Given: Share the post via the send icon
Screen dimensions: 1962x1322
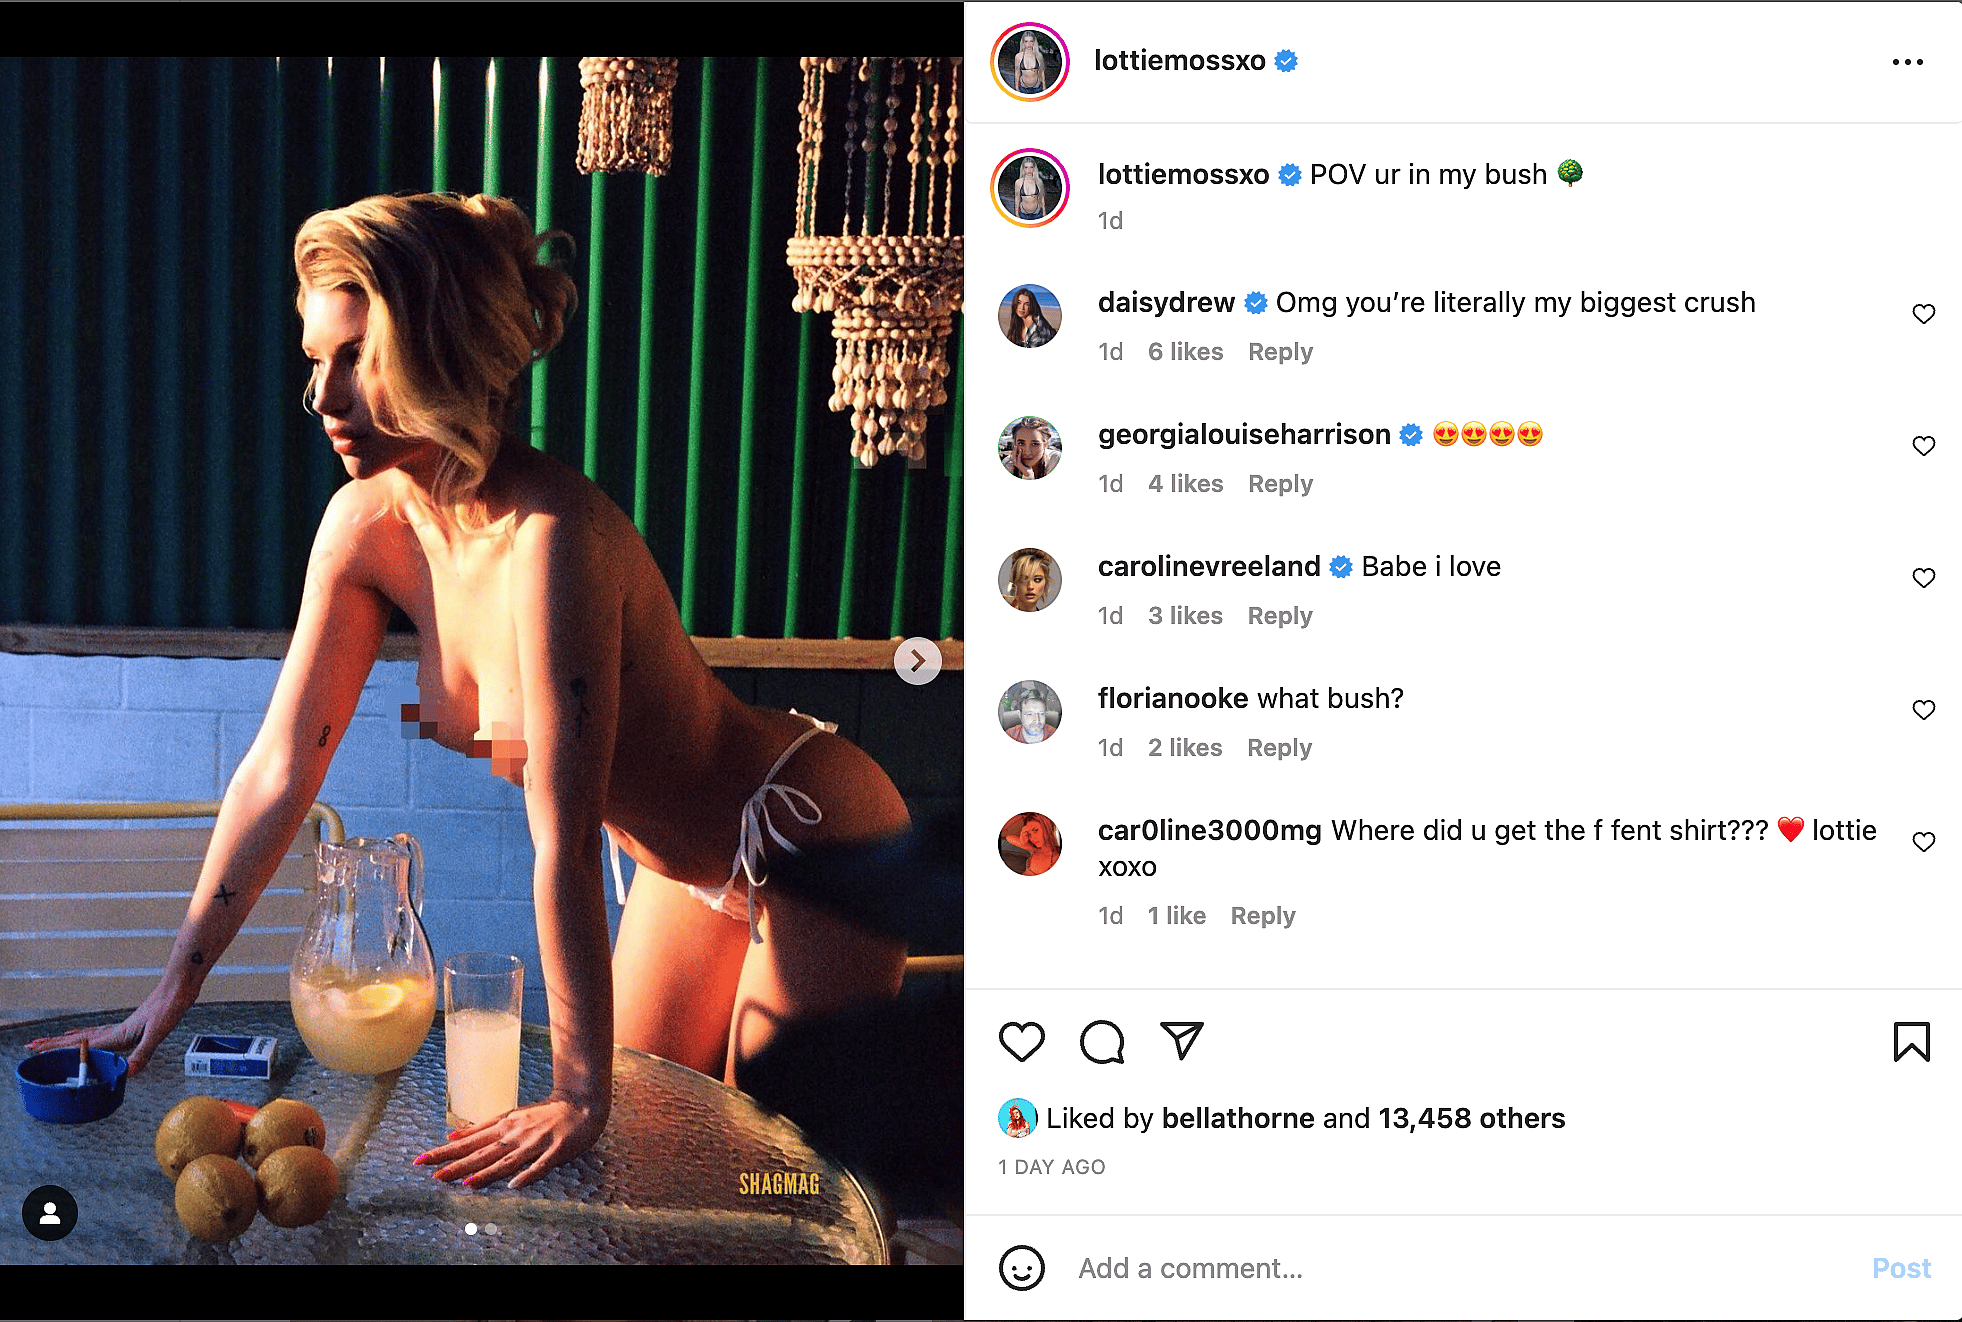Looking at the screenshot, I should 1182,1040.
